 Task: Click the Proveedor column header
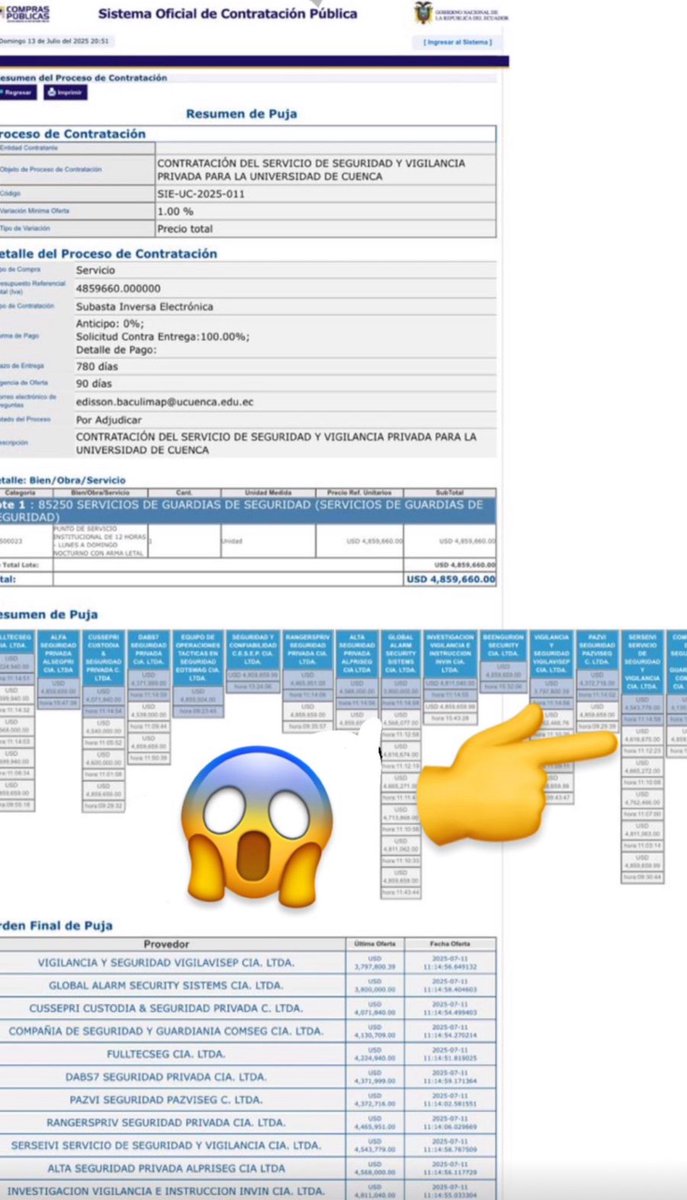click(x=166, y=944)
